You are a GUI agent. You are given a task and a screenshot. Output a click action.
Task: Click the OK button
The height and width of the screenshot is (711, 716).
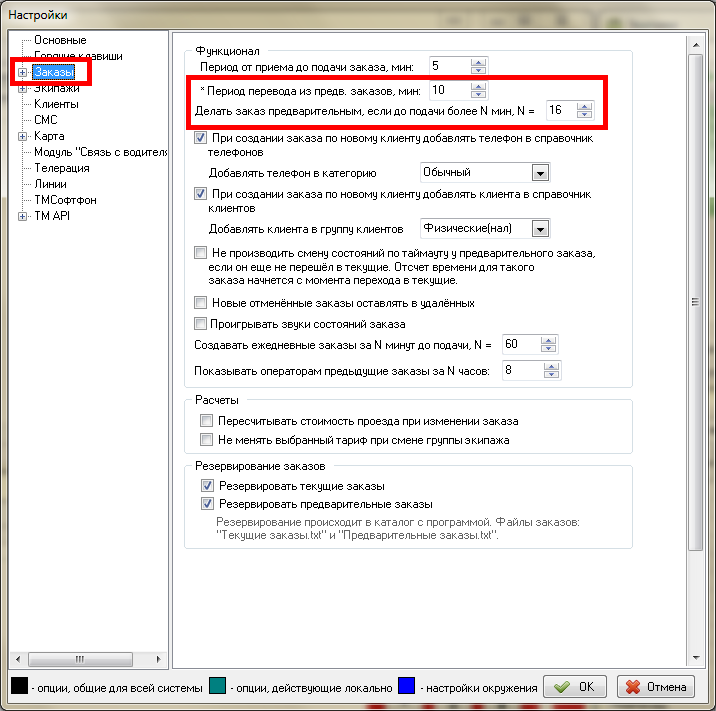click(575, 687)
